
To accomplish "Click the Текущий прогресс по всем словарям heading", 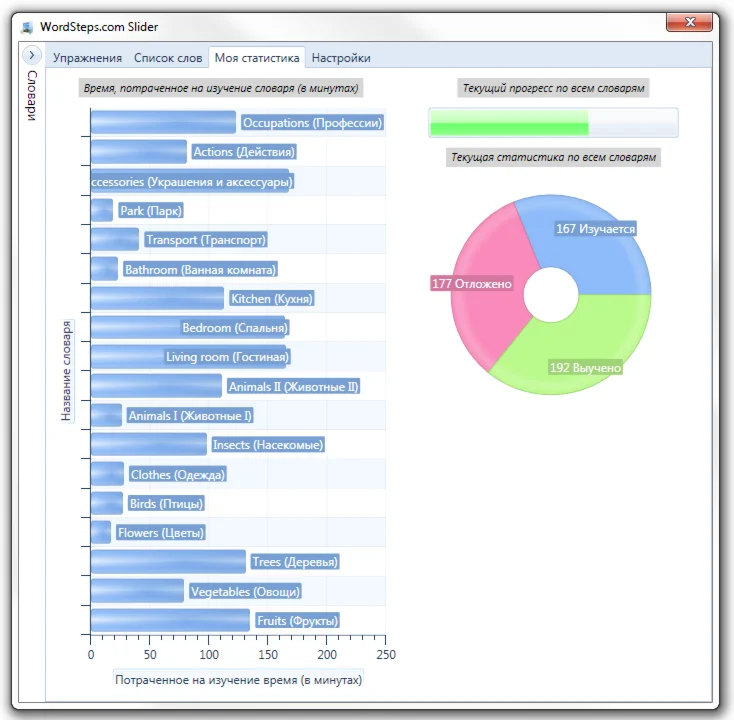I will coord(553,88).
